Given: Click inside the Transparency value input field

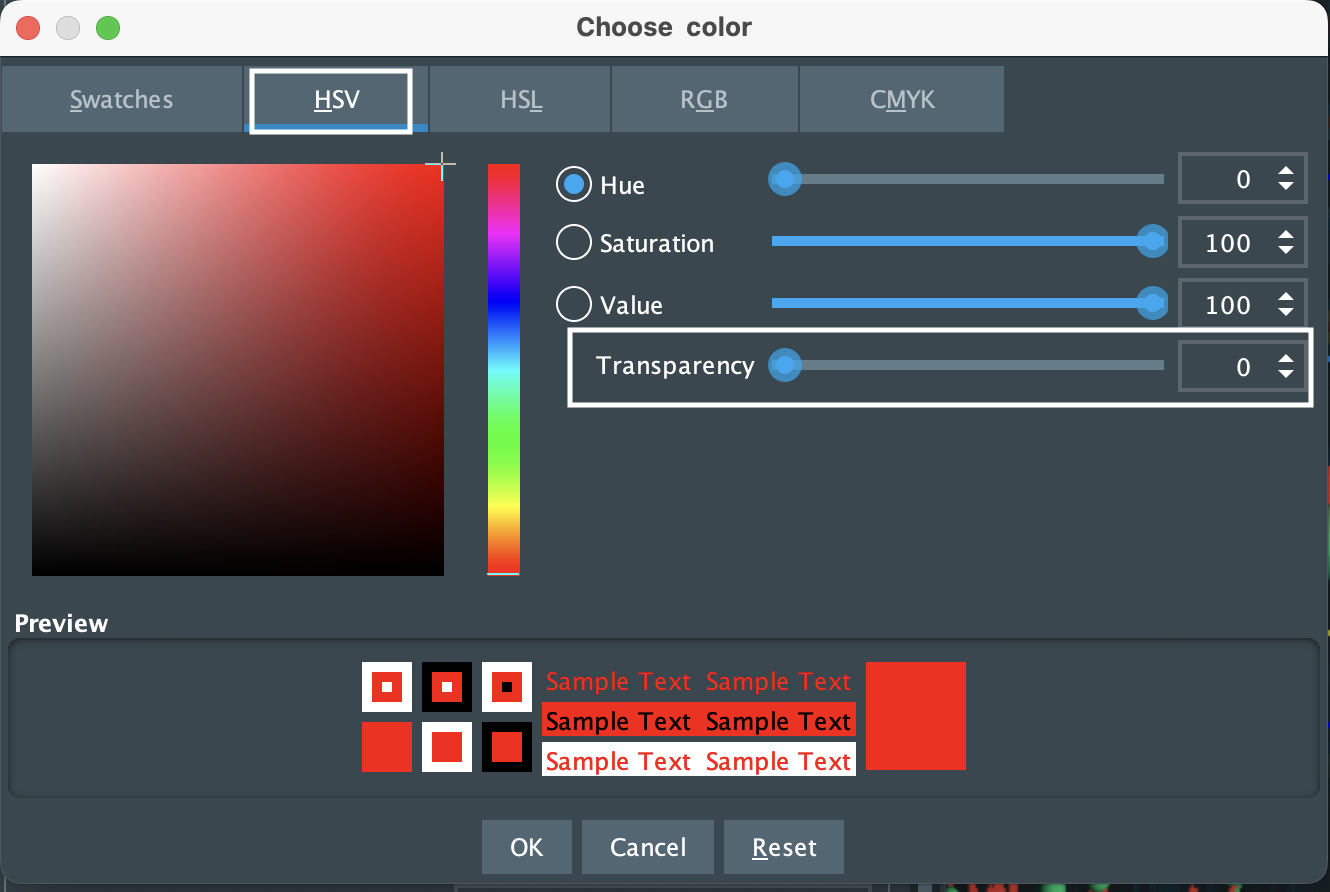Looking at the screenshot, I should coord(1235,365).
